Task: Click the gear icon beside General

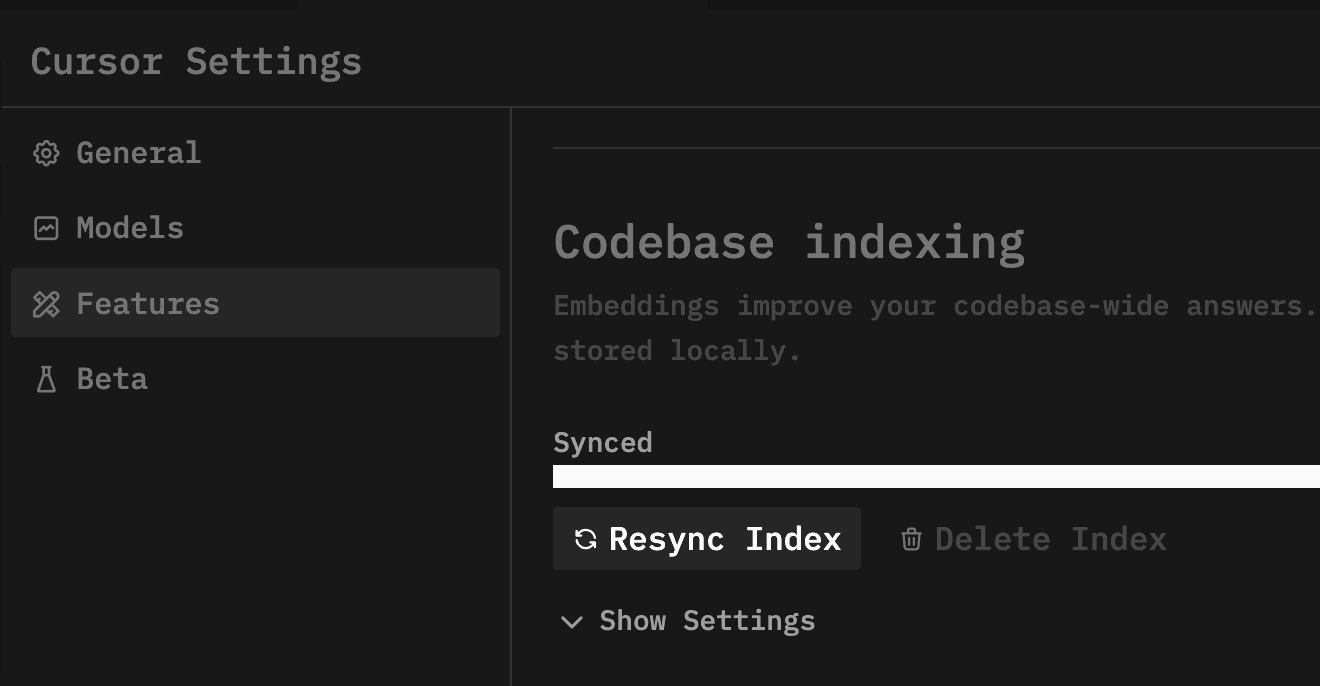Action: tap(46, 153)
